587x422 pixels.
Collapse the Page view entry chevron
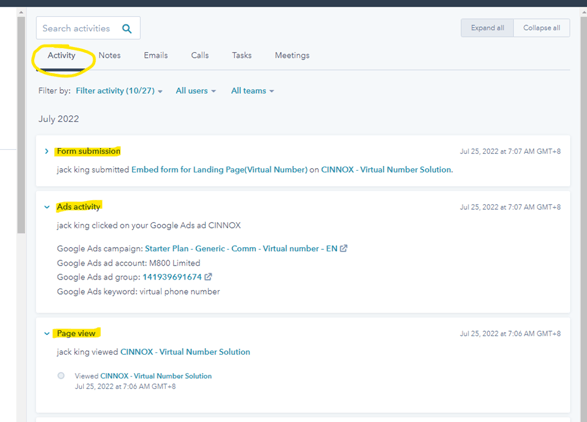[x=47, y=334]
